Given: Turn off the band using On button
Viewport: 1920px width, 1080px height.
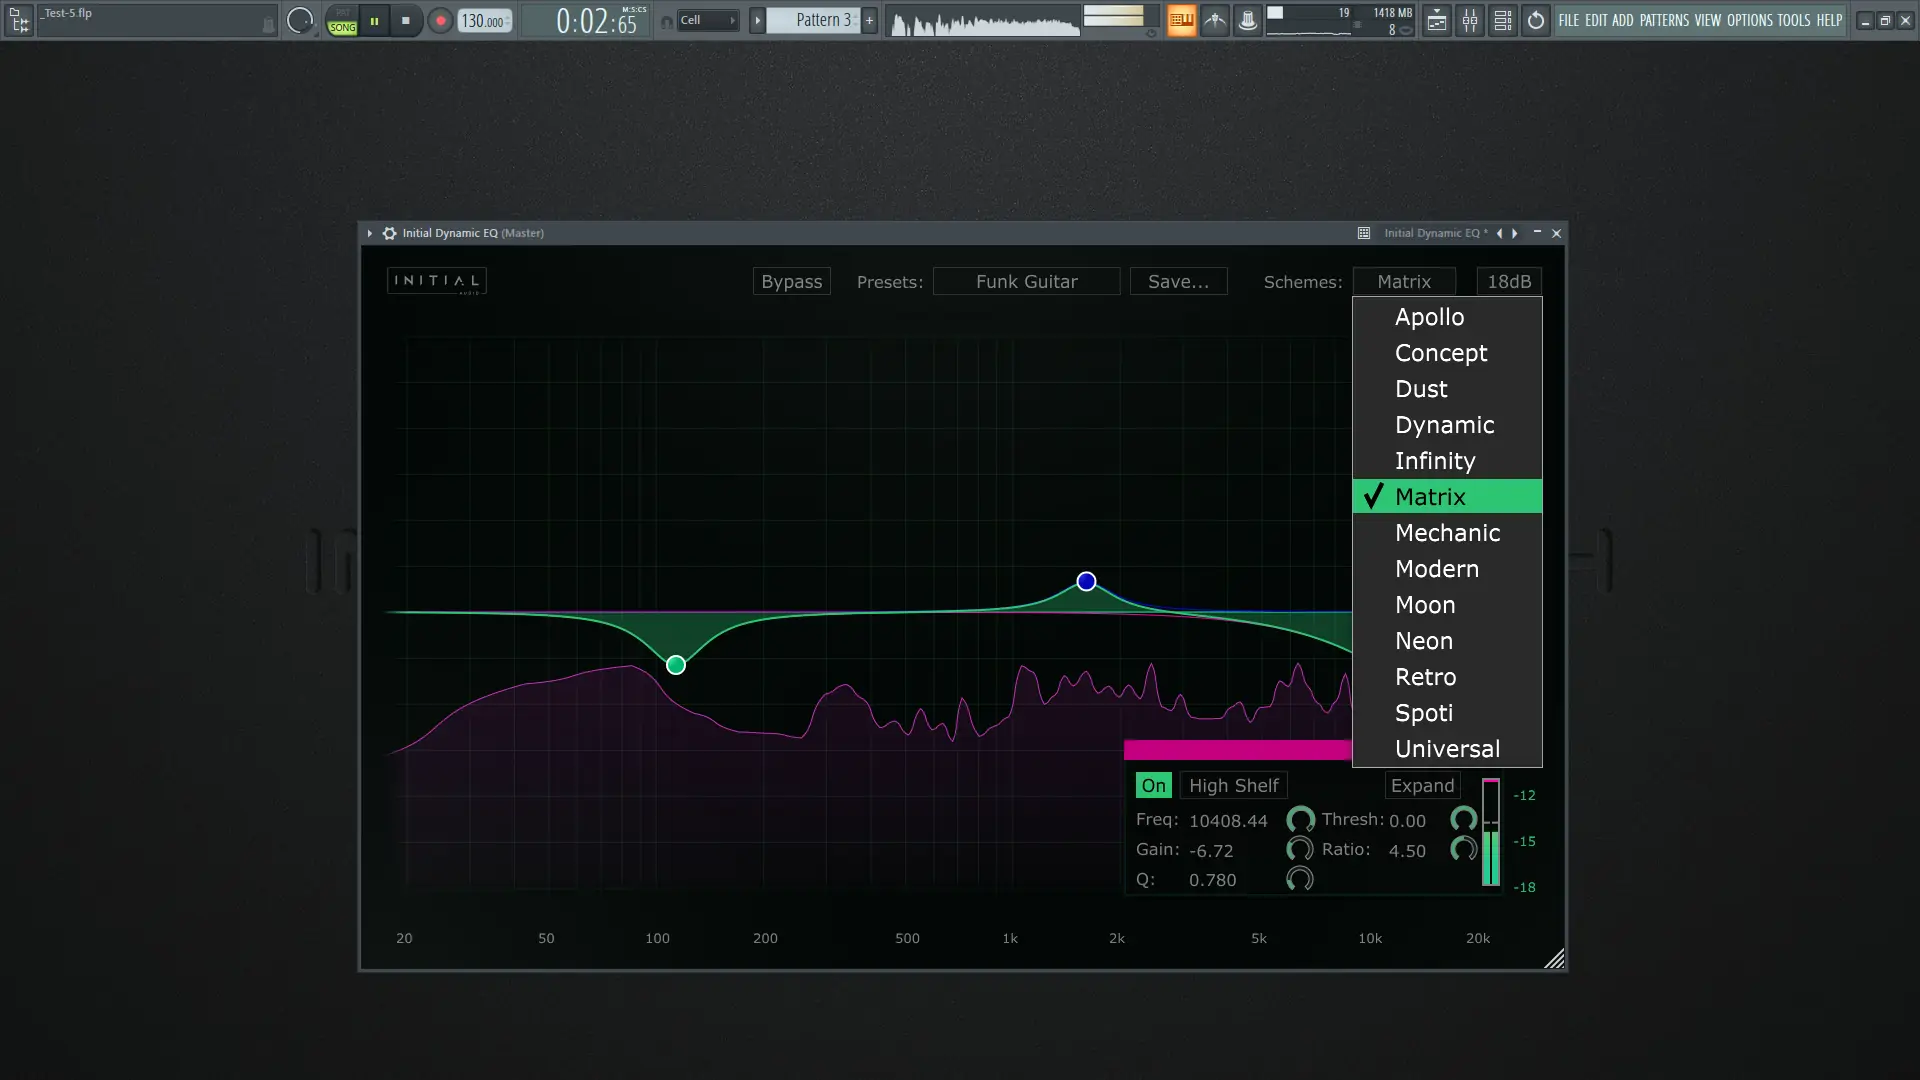Looking at the screenshot, I should [x=1153, y=786].
